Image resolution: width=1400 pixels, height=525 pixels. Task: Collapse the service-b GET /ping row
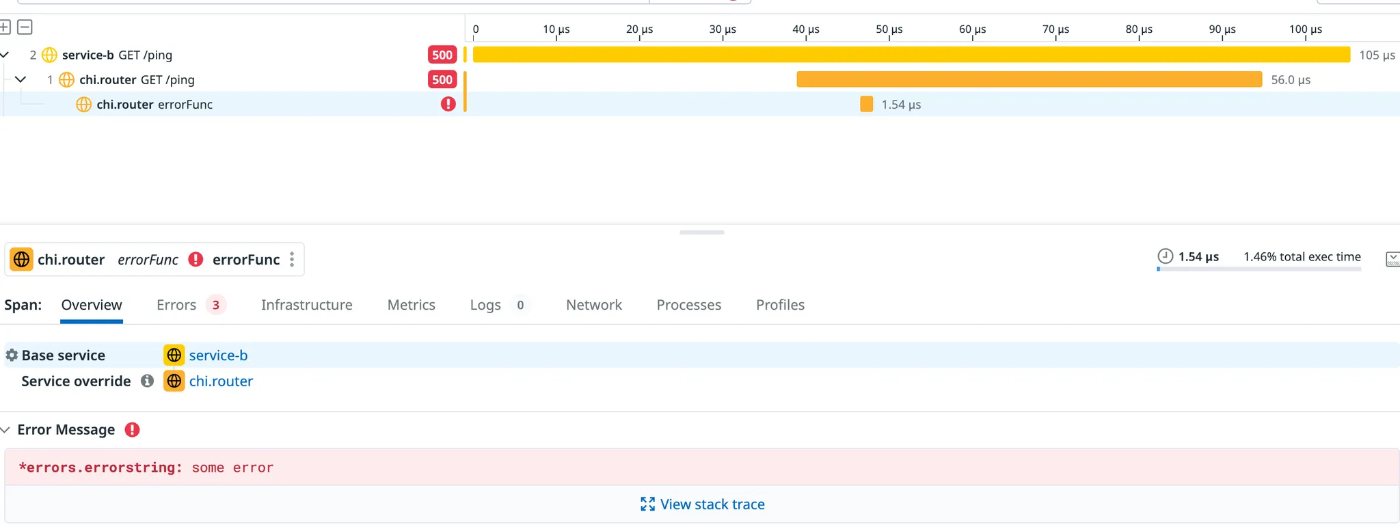click(5, 55)
